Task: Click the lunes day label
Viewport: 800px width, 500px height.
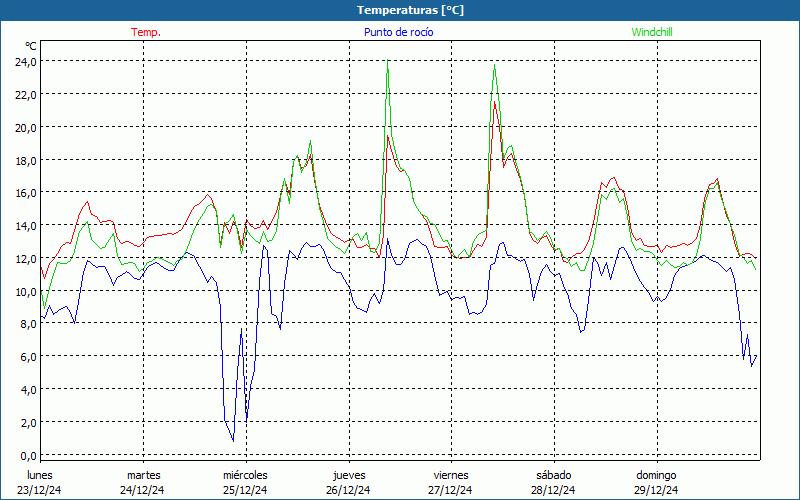Action: click(40, 475)
